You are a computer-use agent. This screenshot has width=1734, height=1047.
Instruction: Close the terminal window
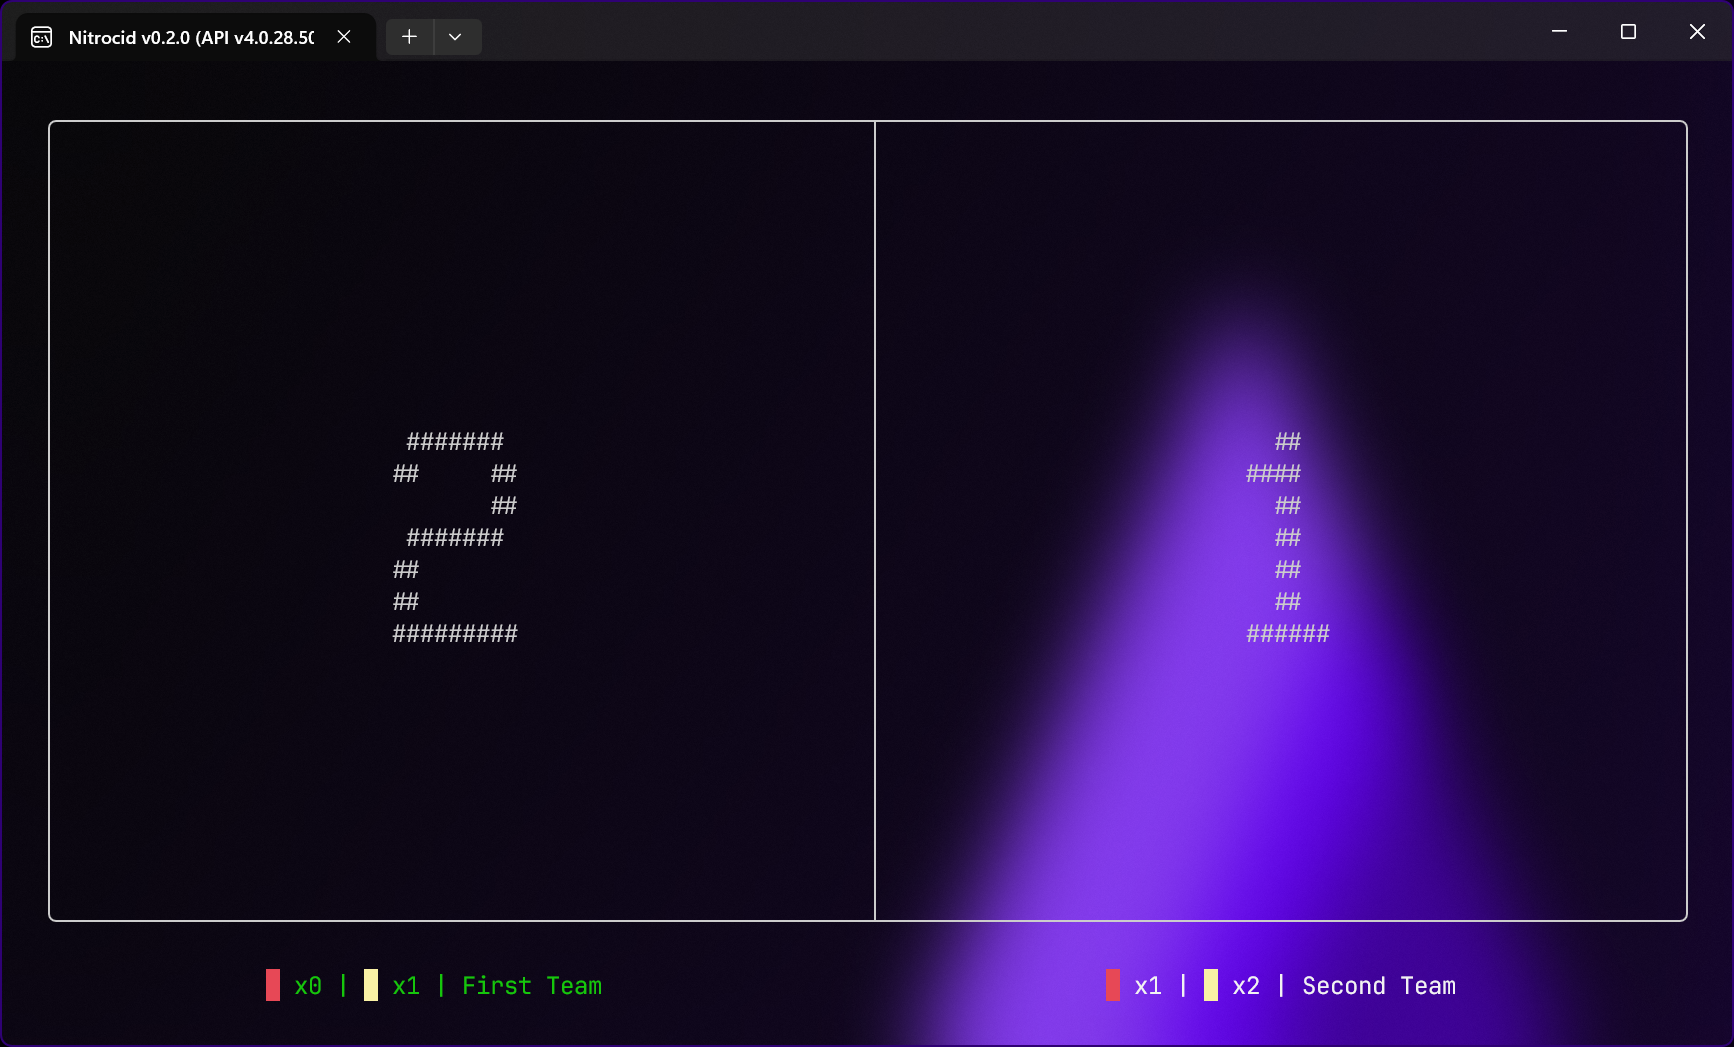1697,32
